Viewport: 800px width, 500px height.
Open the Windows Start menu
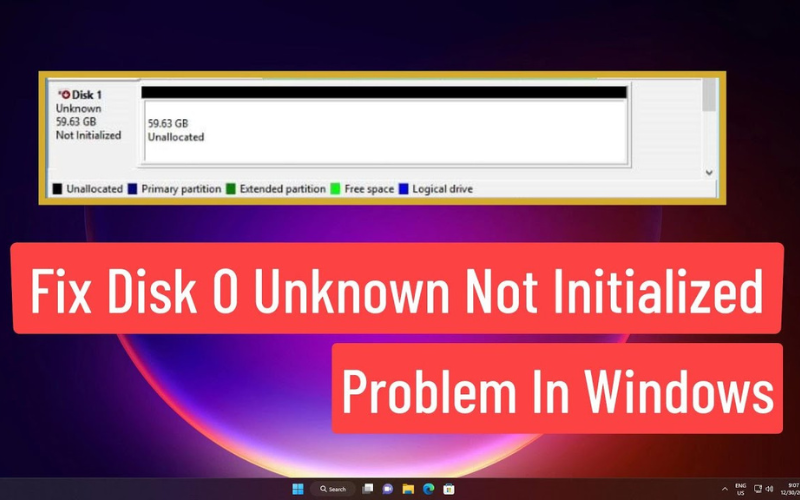(297, 488)
